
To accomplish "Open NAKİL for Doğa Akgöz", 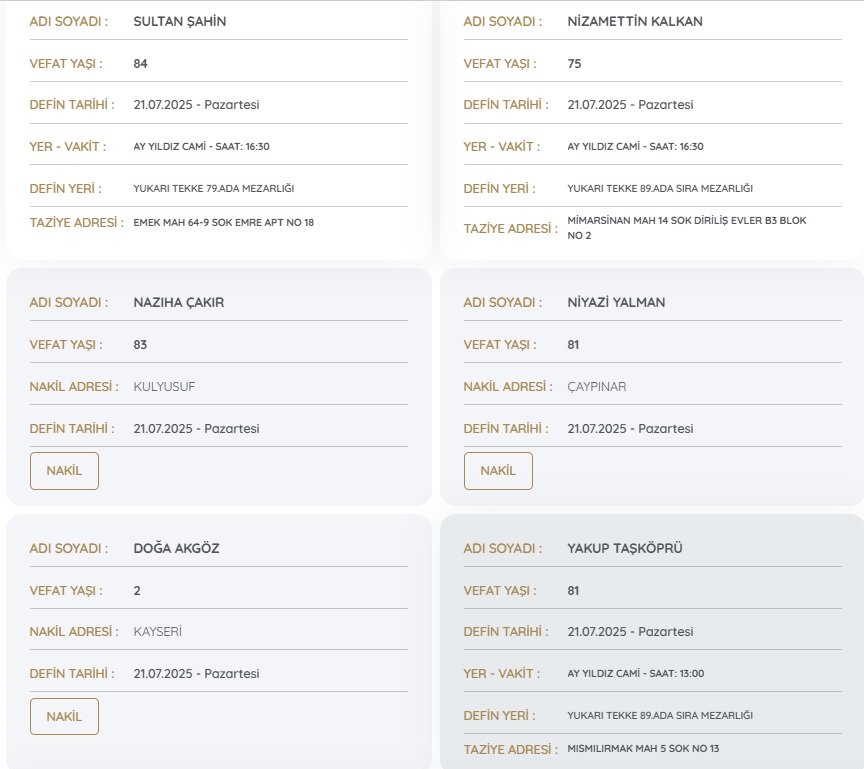I will click(x=64, y=717).
